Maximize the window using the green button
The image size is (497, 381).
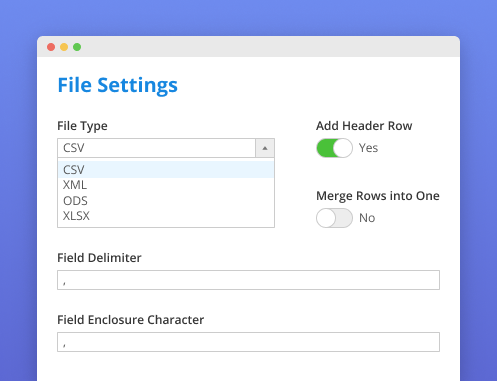[x=77, y=47]
